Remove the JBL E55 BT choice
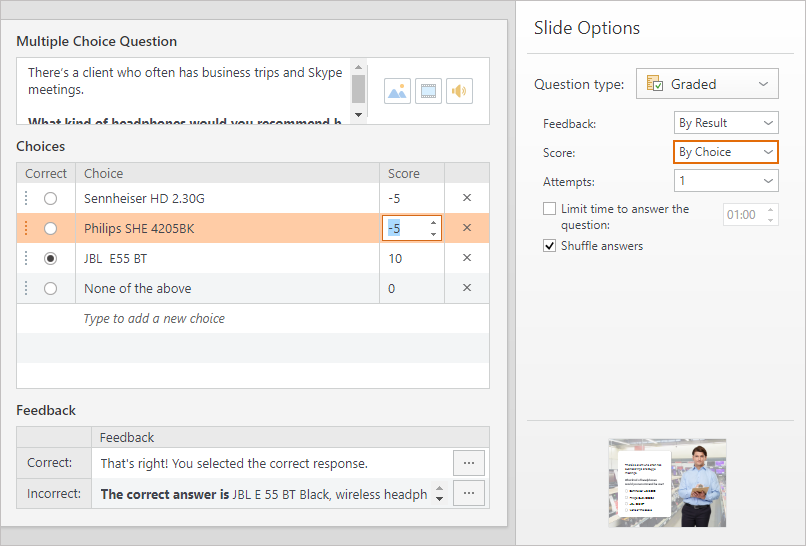The height and width of the screenshot is (546, 806). coord(466,258)
